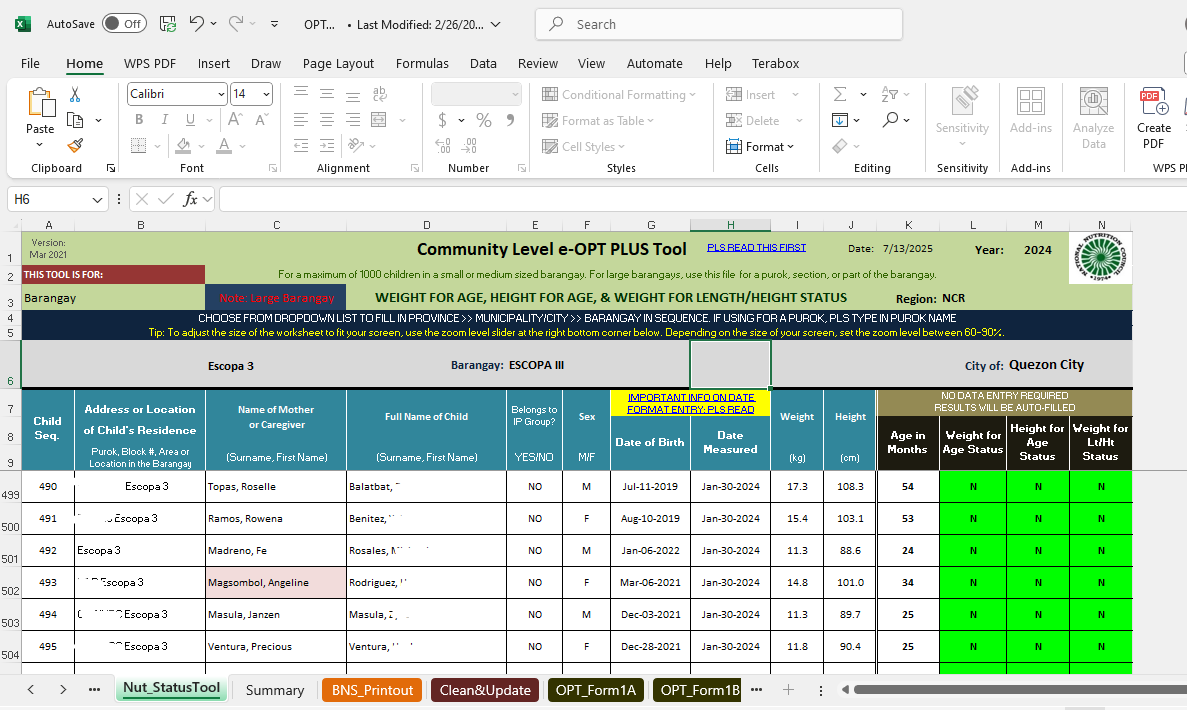Click Accounting Number Format dollar icon
The width and height of the screenshot is (1187, 710).
[x=442, y=120]
